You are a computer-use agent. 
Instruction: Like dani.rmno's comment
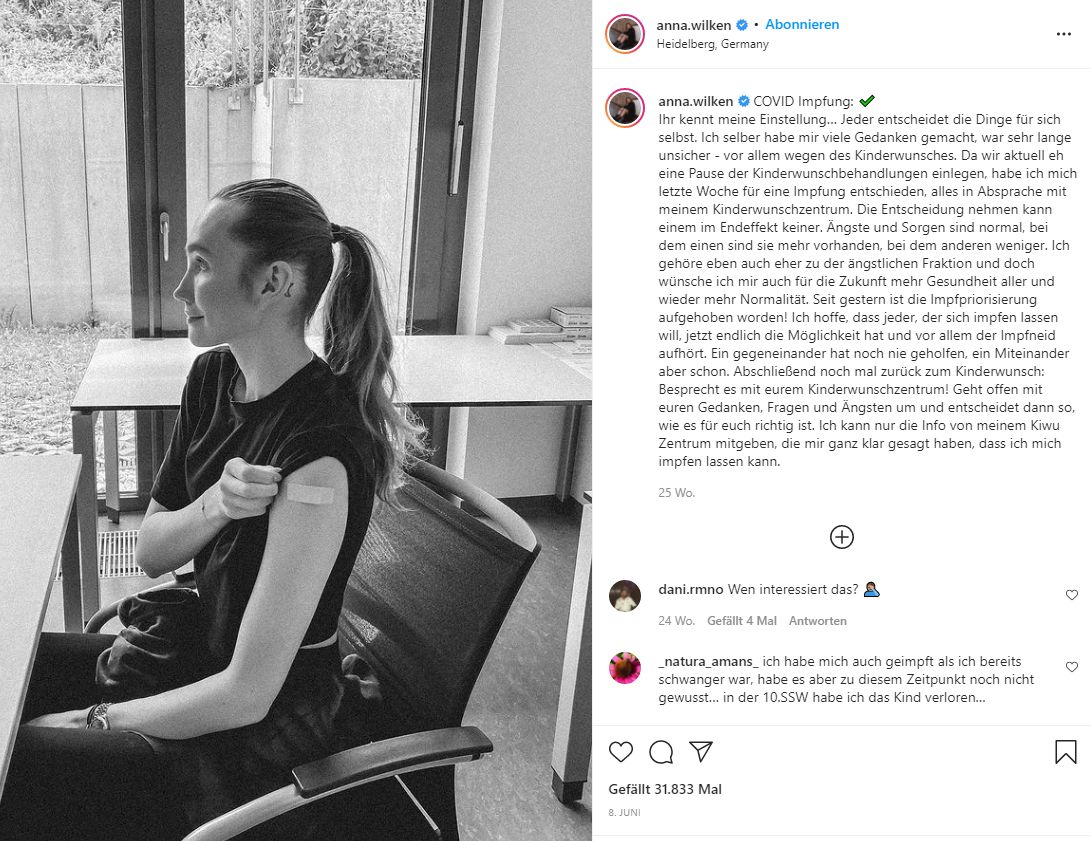[x=1072, y=595]
